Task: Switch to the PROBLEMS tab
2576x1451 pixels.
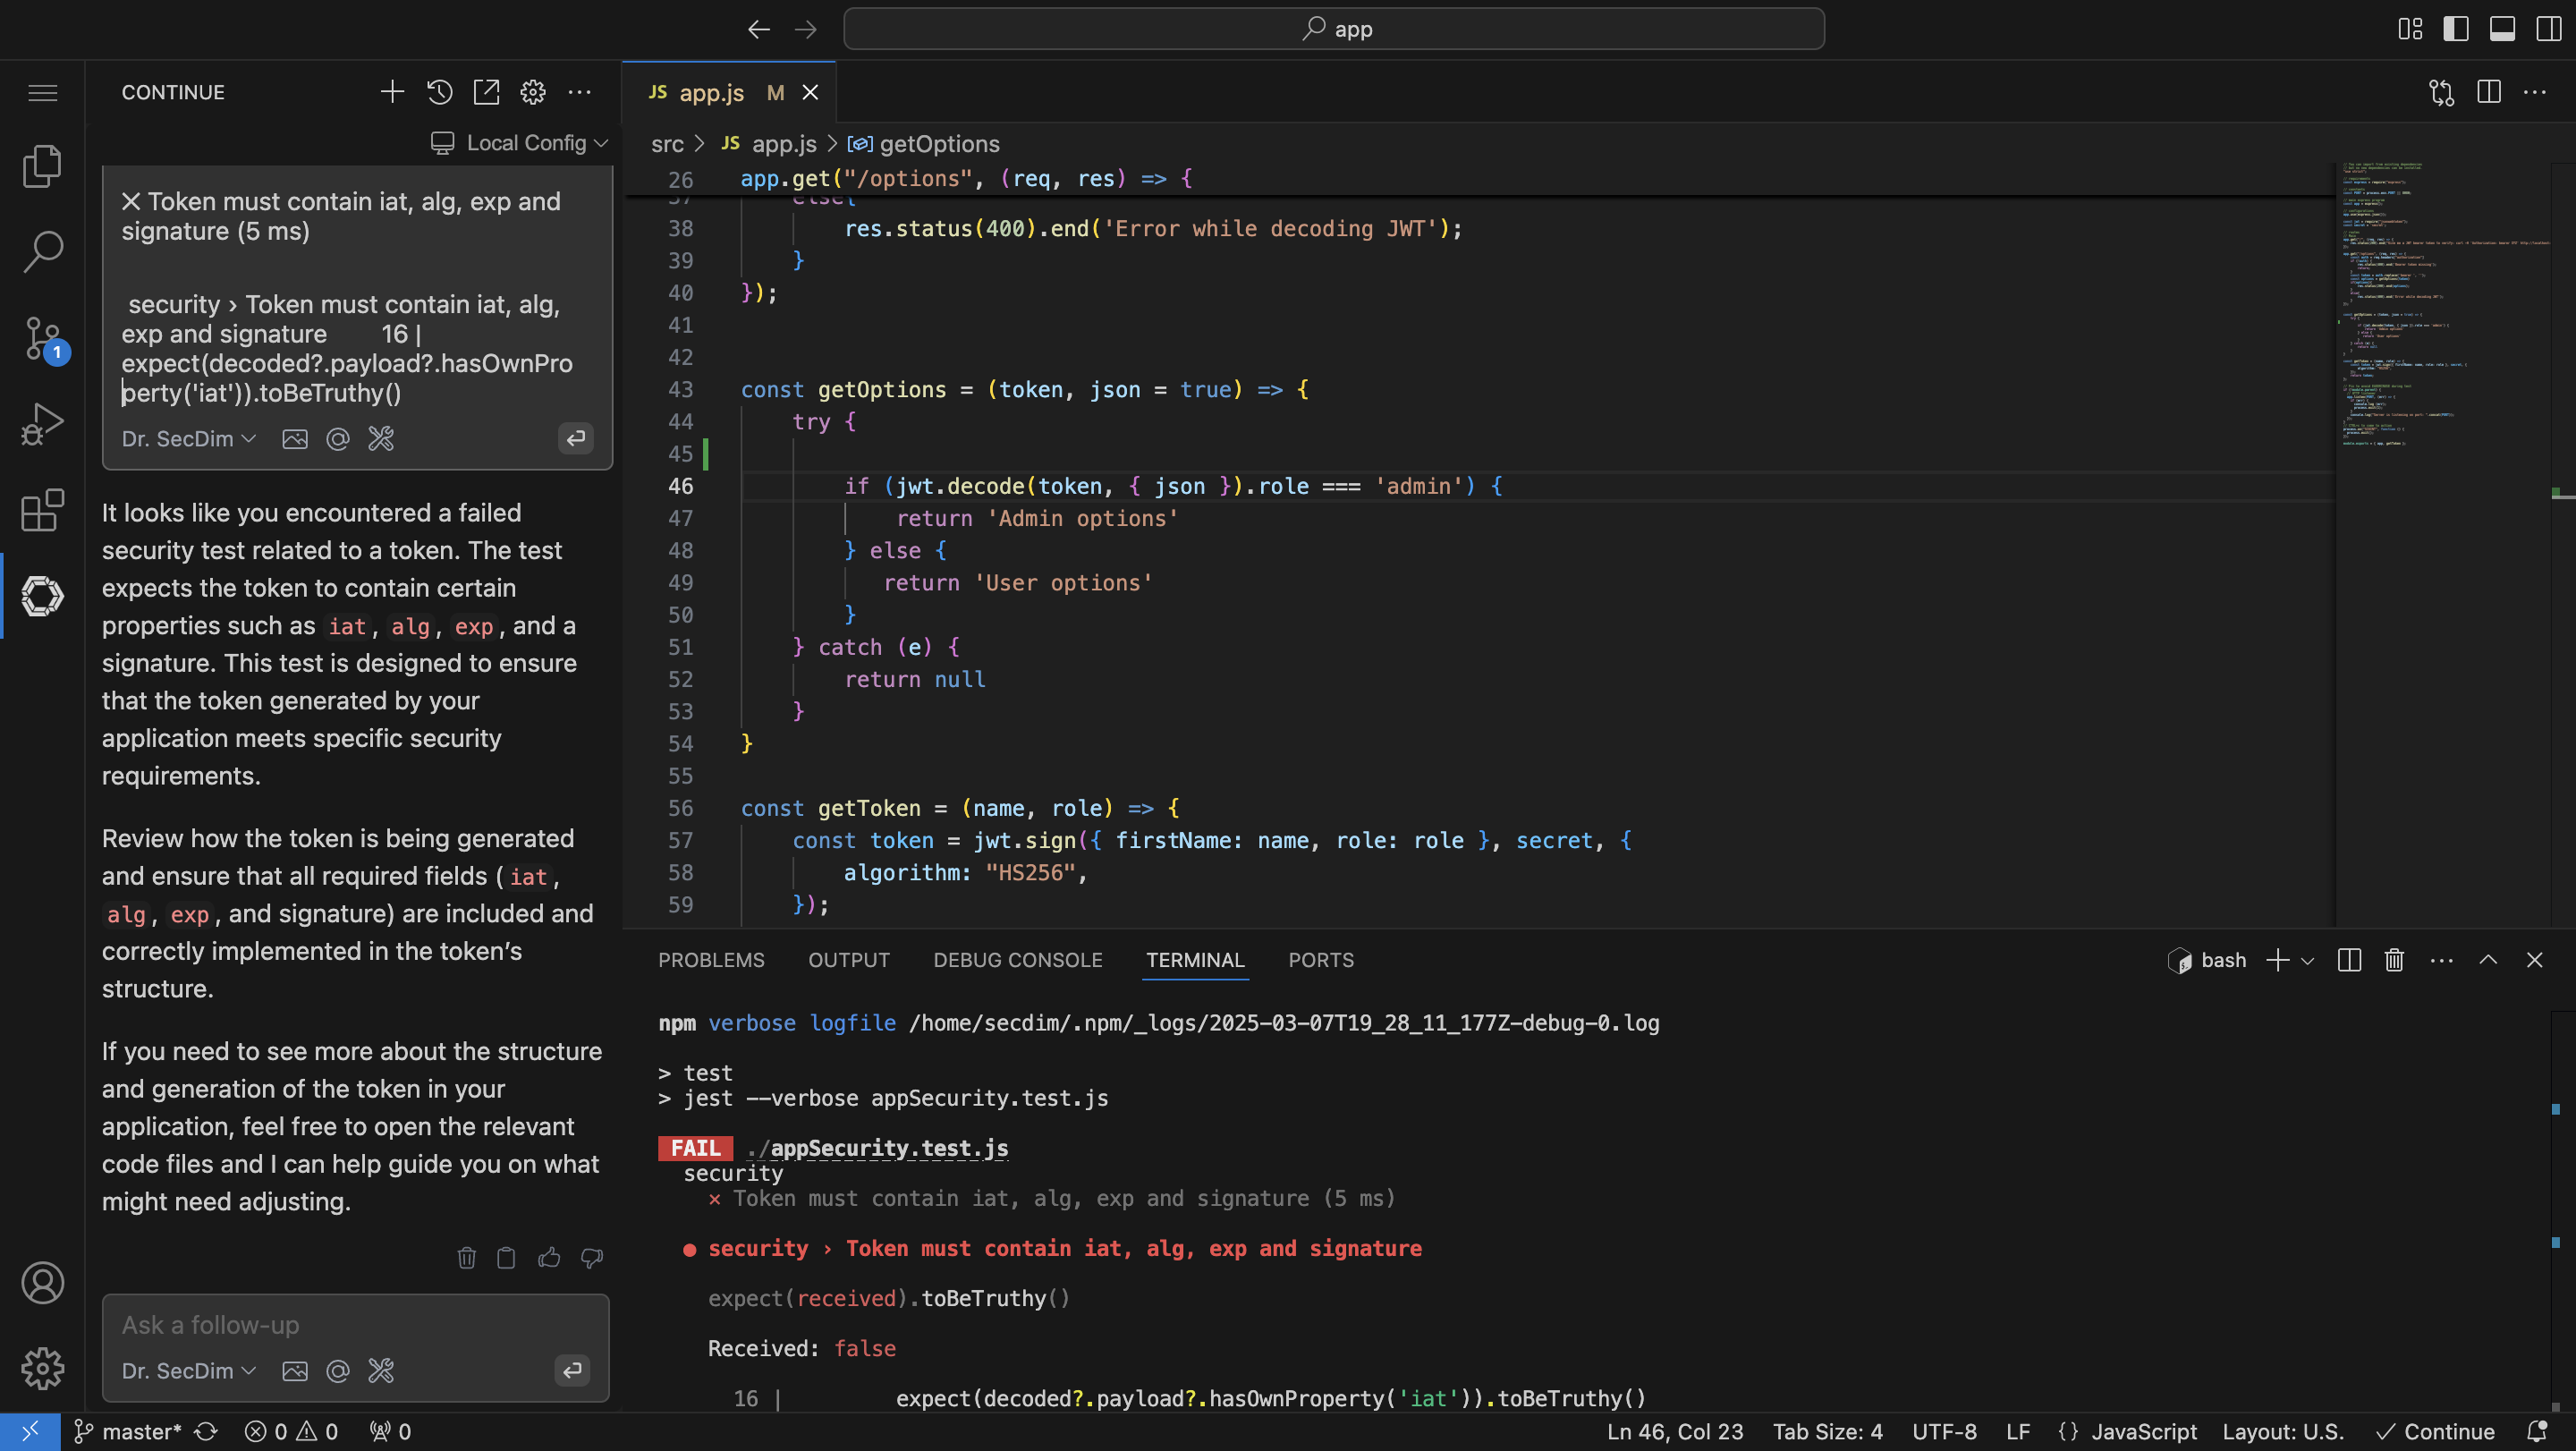Action: (x=711, y=960)
